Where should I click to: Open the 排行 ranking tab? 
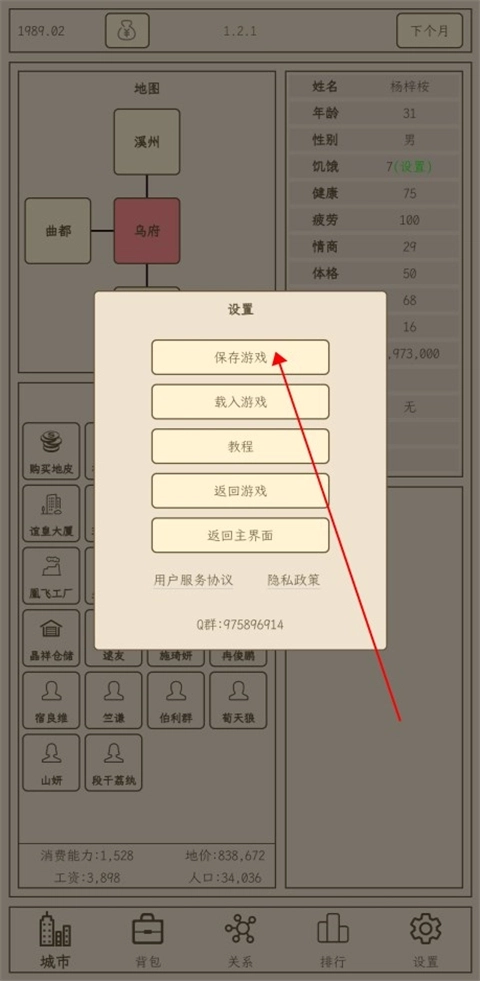[332, 941]
